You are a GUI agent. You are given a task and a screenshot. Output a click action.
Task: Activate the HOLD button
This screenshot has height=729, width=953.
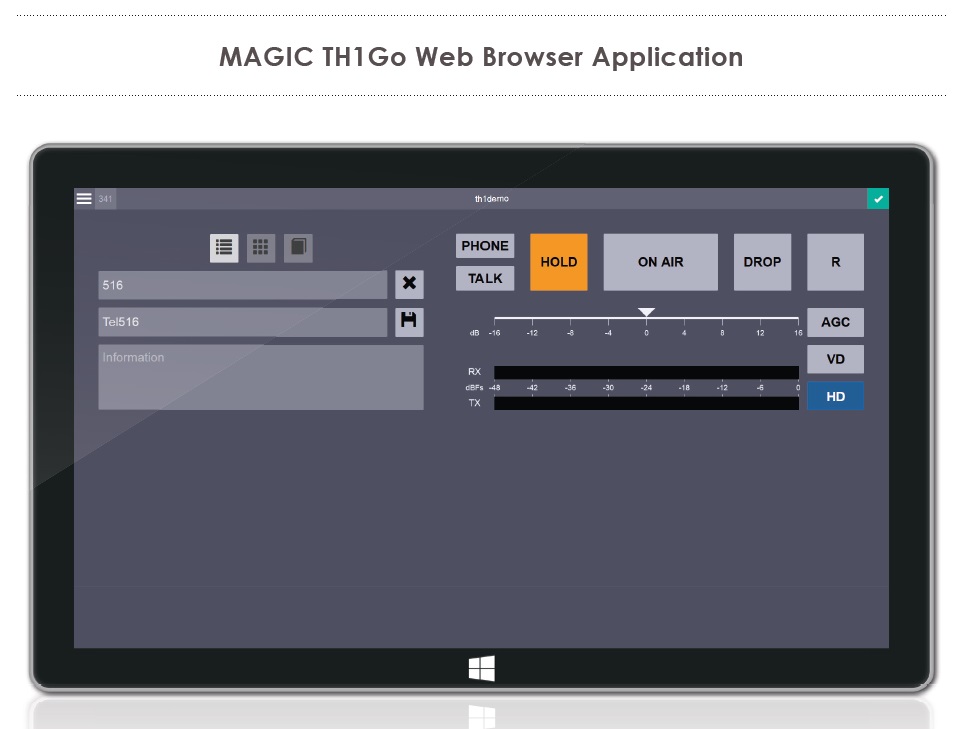(x=559, y=262)
